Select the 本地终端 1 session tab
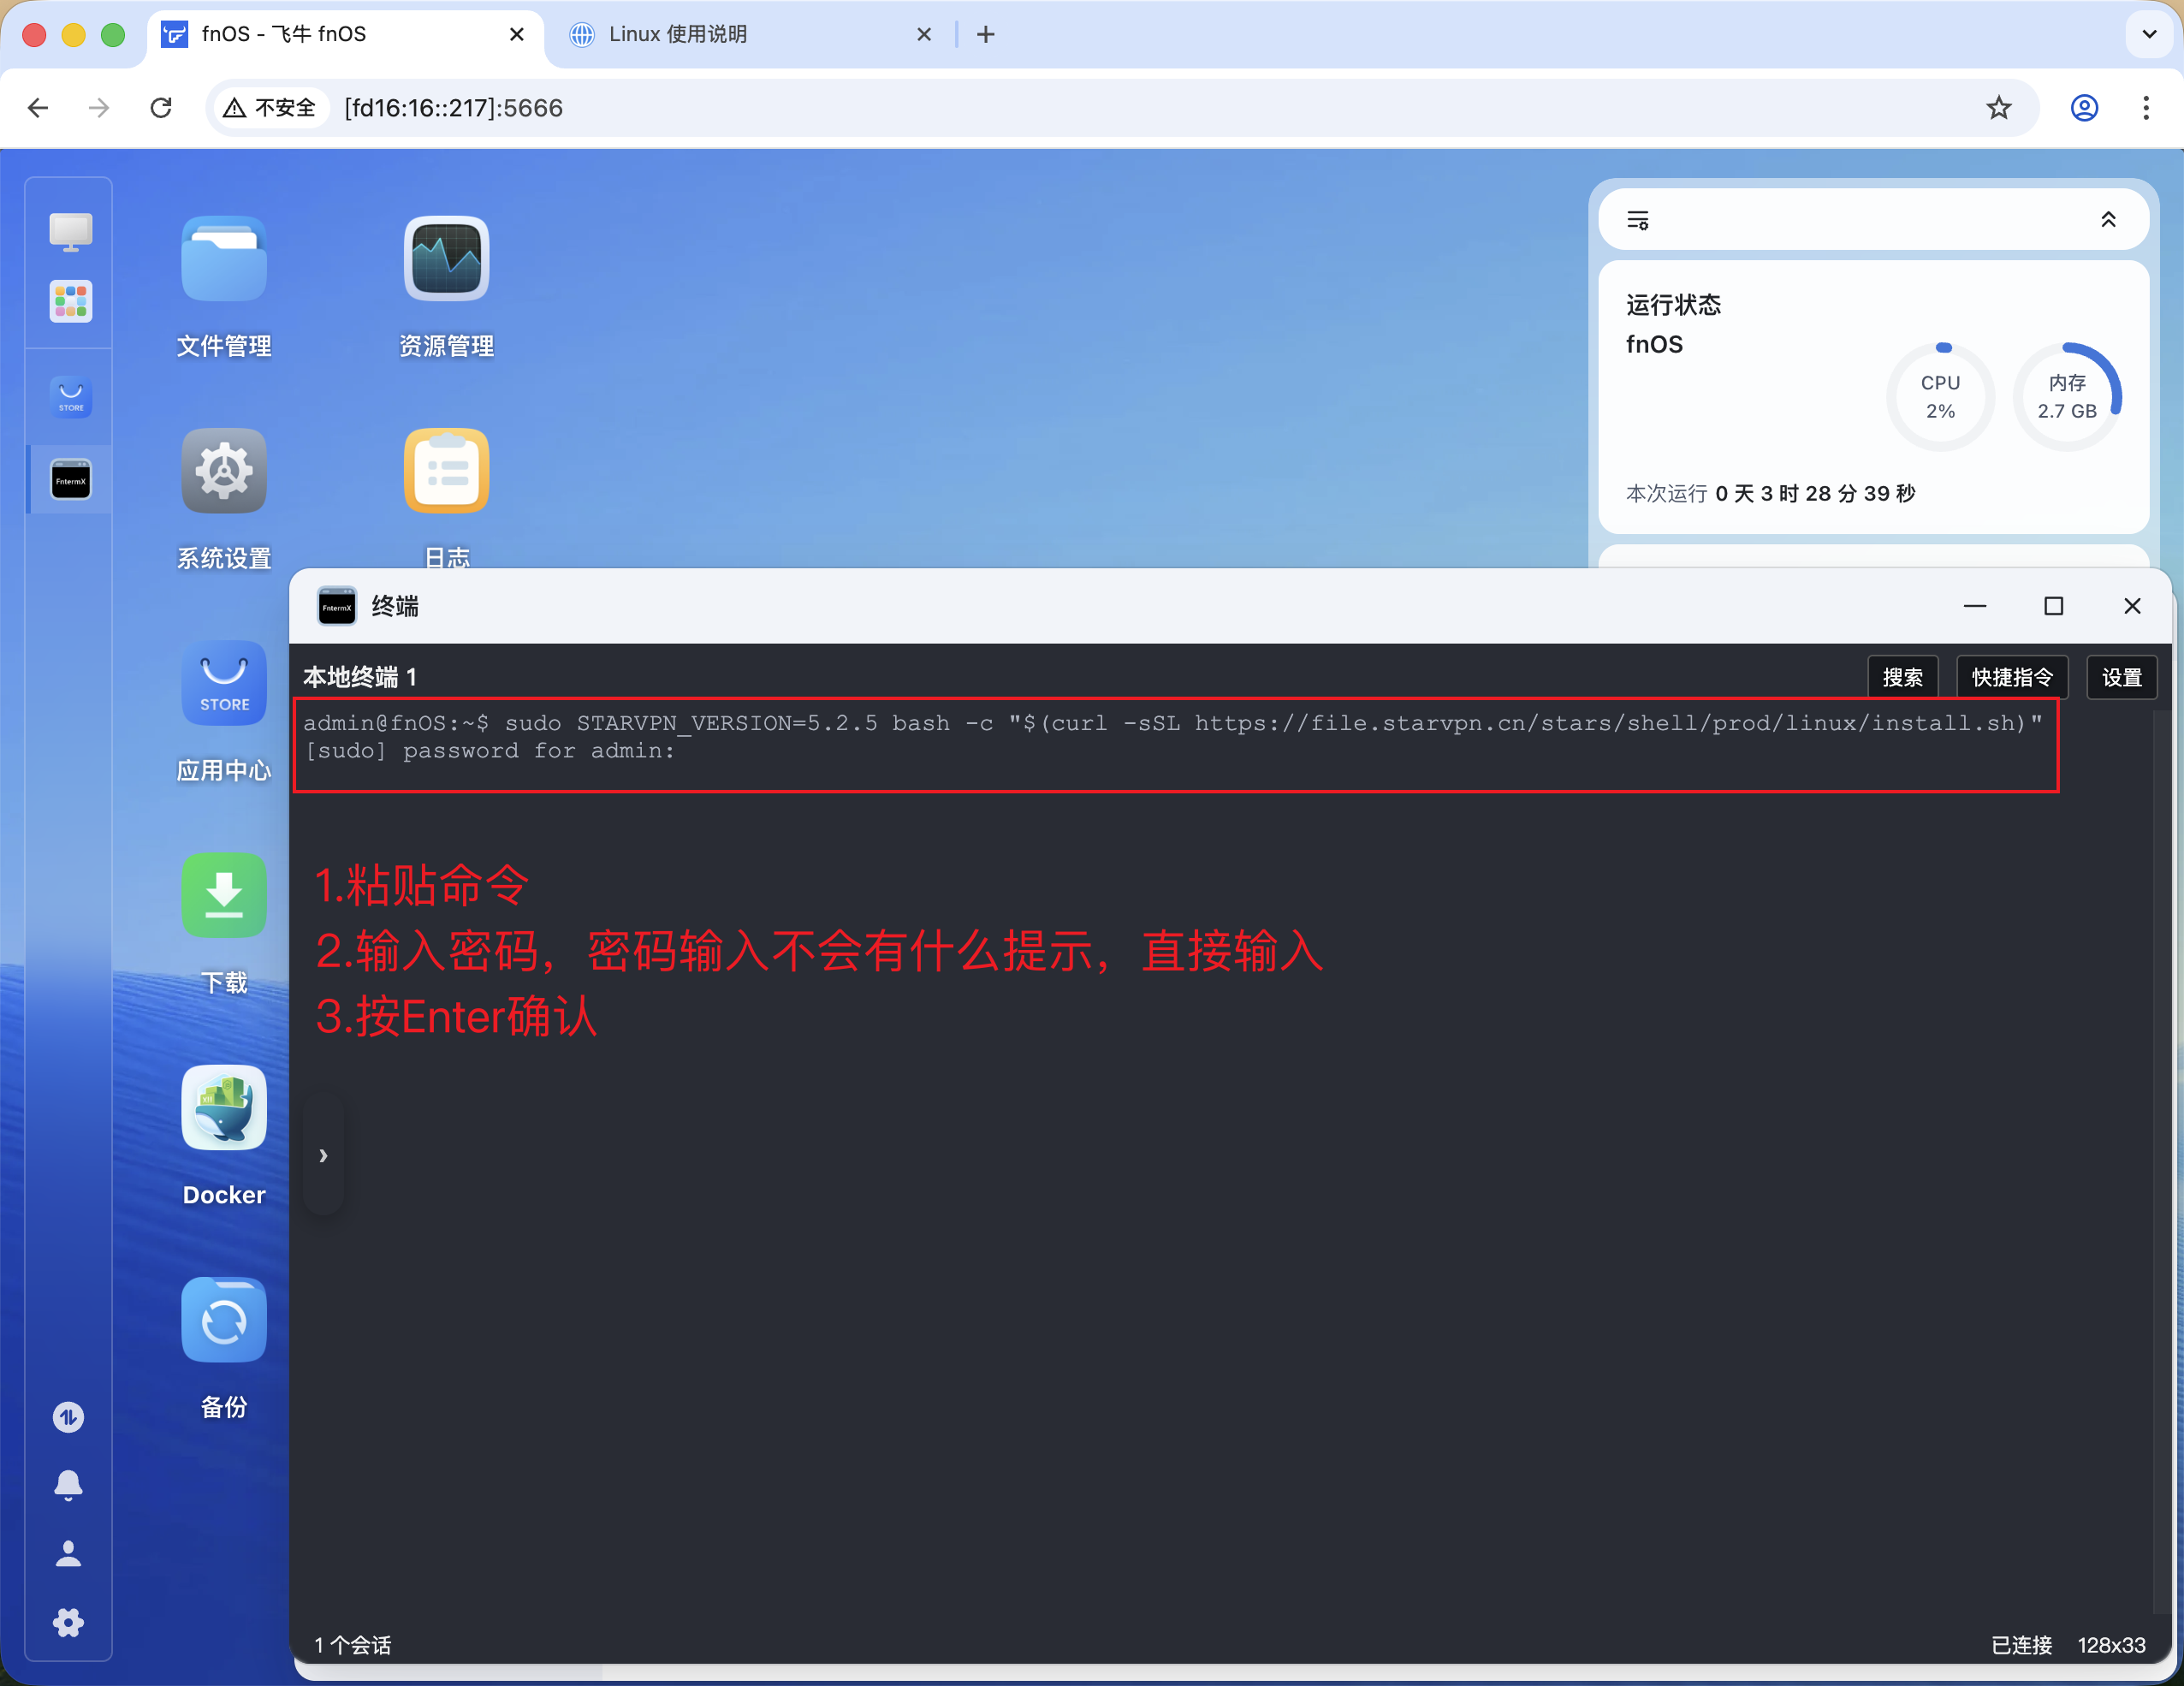2184x1686 pixels. (360, 676)
